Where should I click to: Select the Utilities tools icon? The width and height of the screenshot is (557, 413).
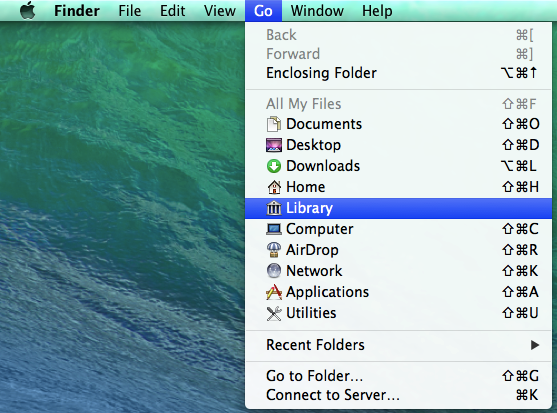[x=274, y=313]
